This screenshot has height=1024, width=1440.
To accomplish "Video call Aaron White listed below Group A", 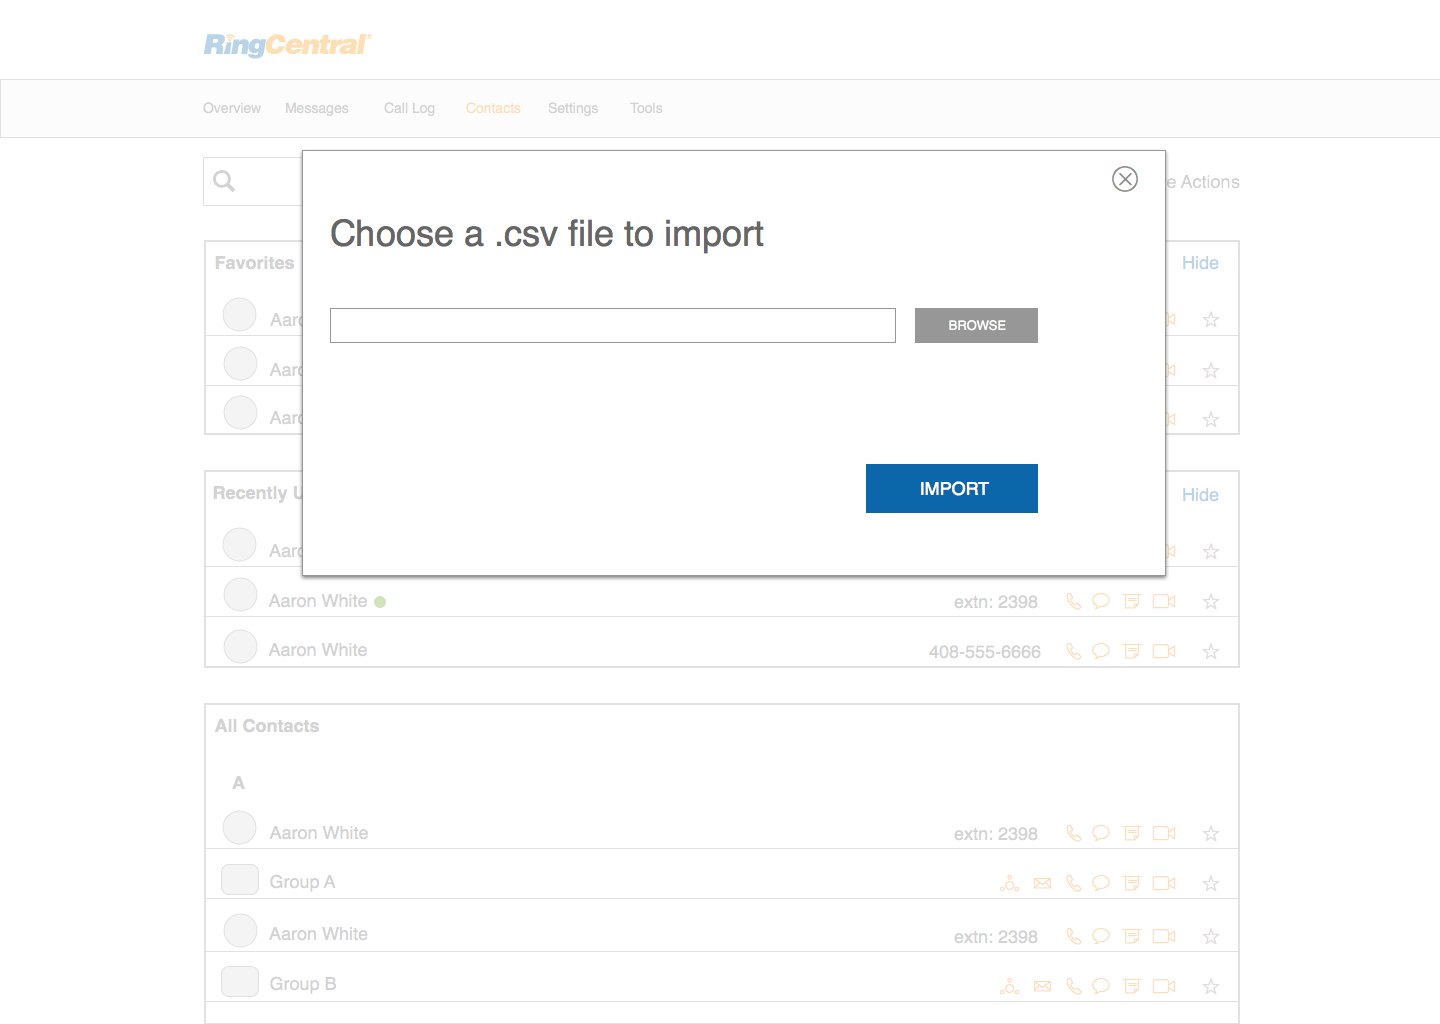I will [1164, 936].
